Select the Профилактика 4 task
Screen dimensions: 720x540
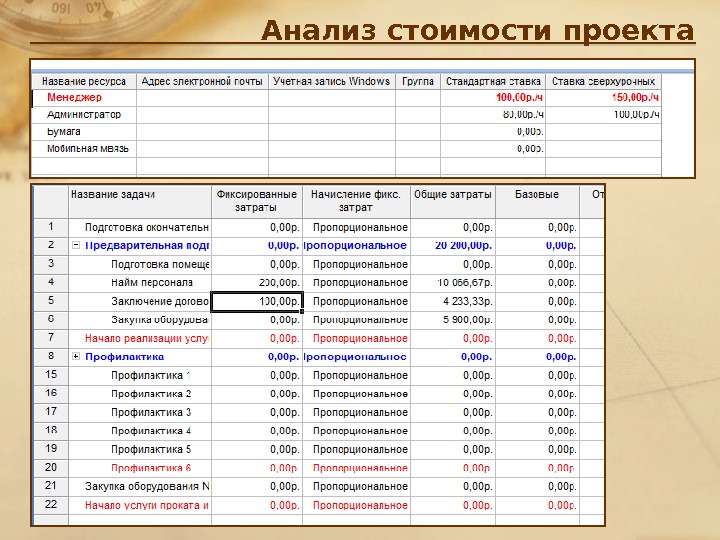click(x=151, y=431)
